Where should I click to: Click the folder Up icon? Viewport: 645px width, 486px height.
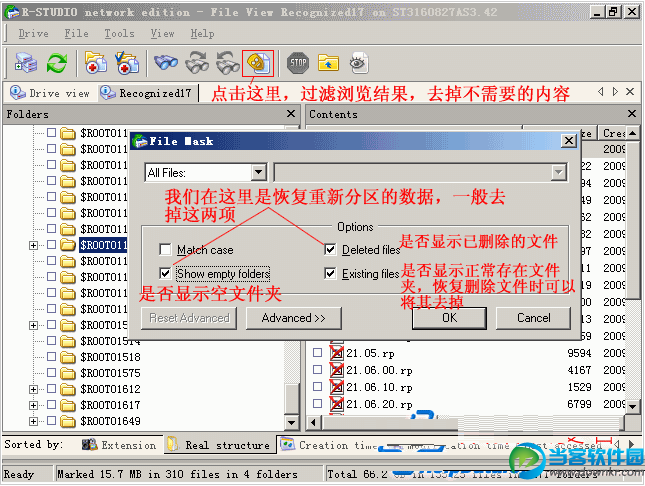tap(328, 63)
